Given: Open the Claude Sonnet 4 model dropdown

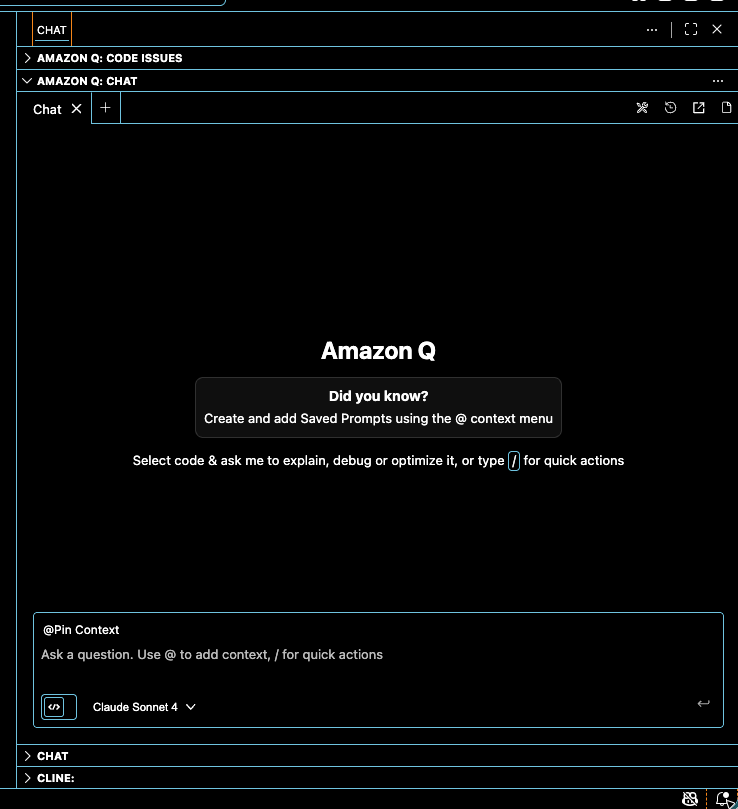Looking at the screenshot, I should (144, 707).
